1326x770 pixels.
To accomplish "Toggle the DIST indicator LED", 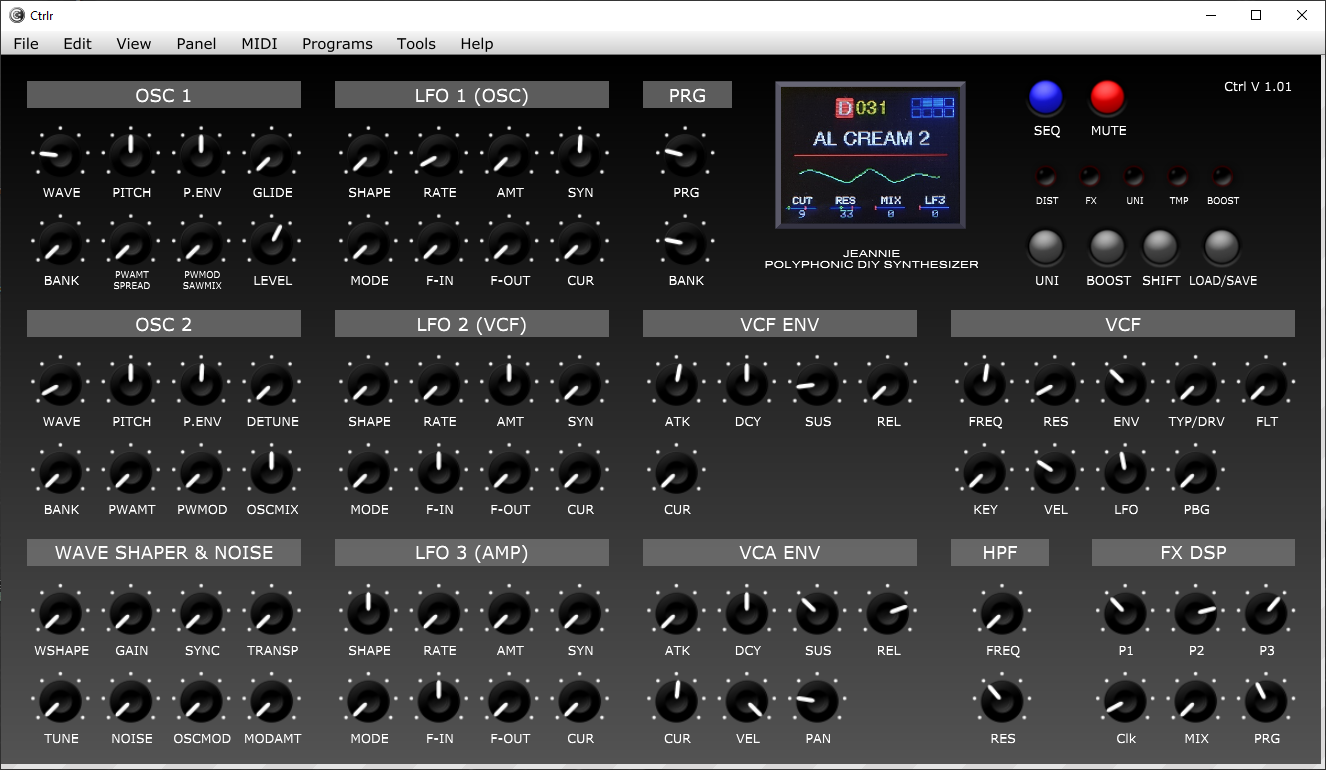I will tap(1046, 178).
